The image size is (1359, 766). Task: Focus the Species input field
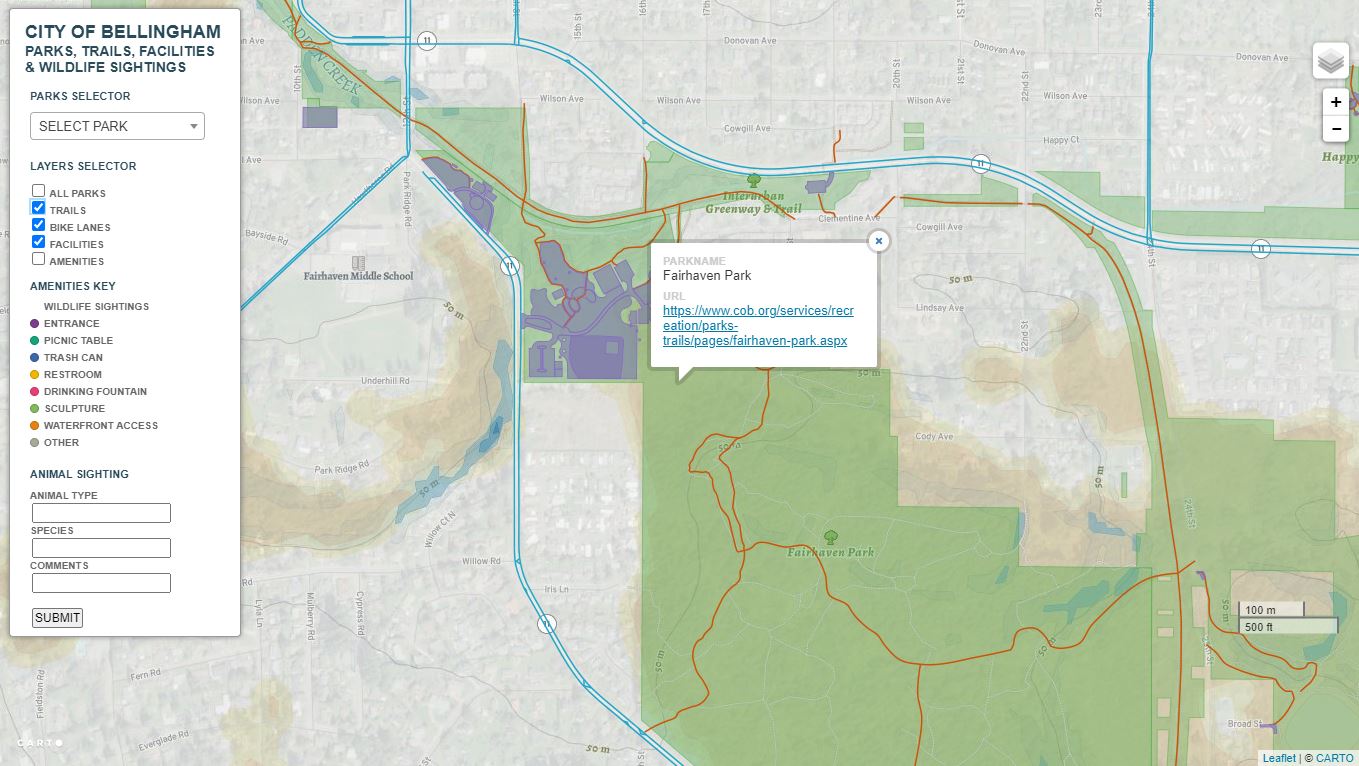point(101,548)
